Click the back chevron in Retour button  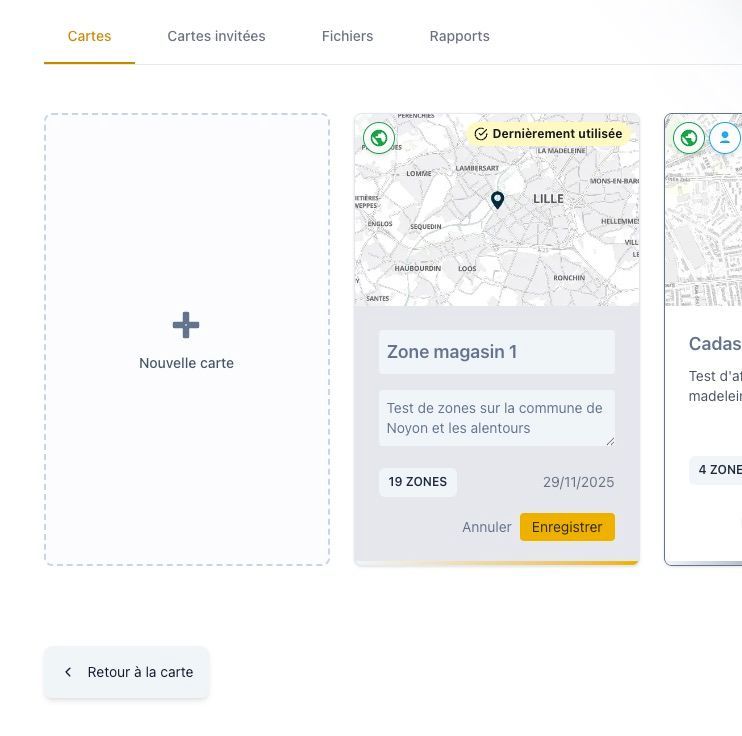(x=68, y=672)
